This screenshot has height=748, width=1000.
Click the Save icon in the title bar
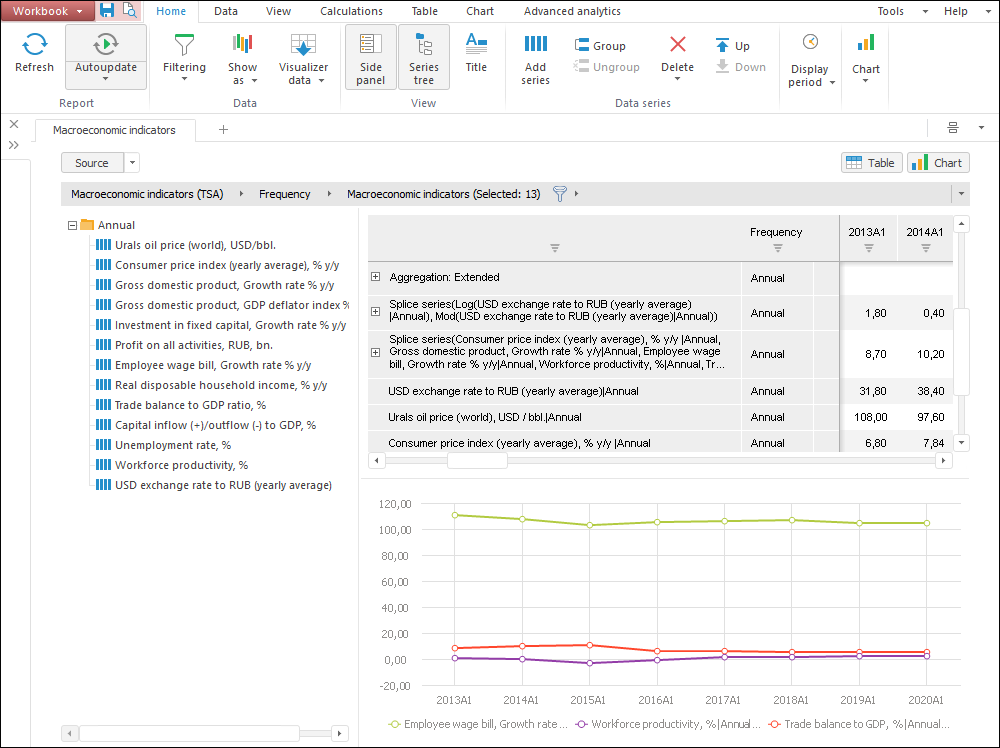(x=107, y=11)
